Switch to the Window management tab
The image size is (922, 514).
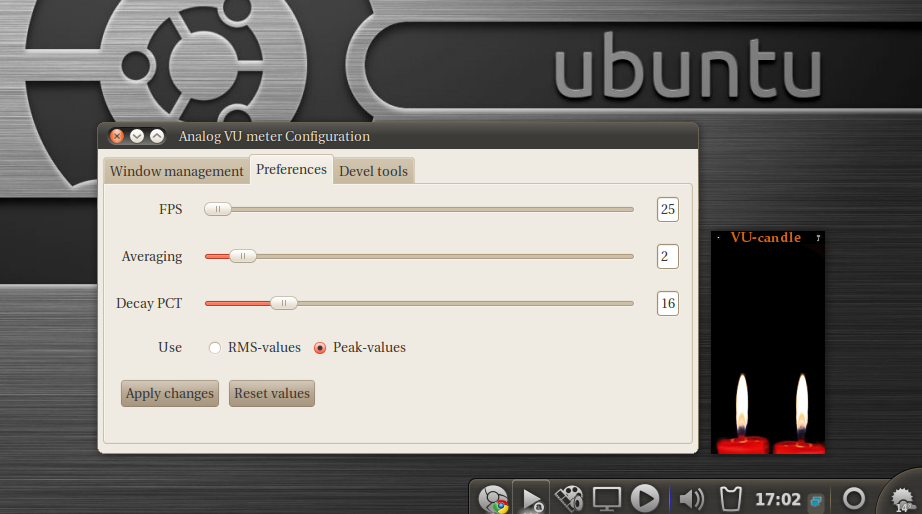pos(176,171)
